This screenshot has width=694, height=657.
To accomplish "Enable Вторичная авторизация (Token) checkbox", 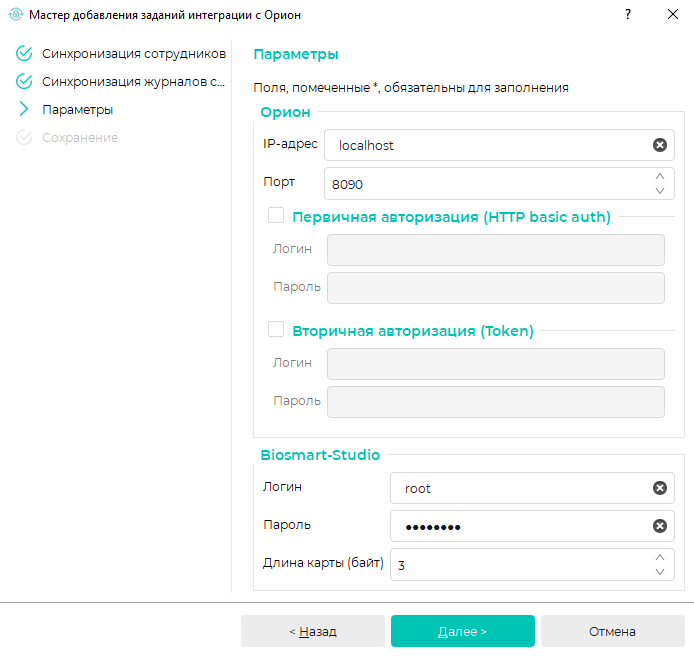I will tap(276, 329).
